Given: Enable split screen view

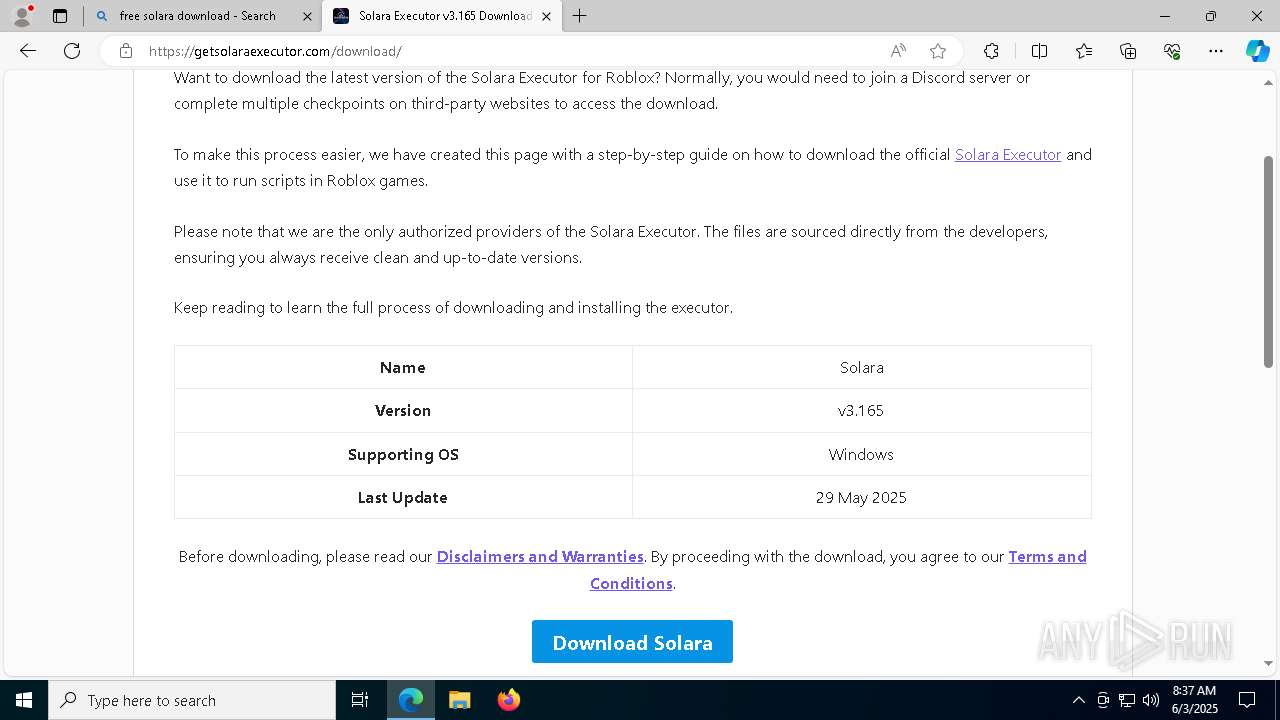Looking at the screenshot, I should point(1039,51).
